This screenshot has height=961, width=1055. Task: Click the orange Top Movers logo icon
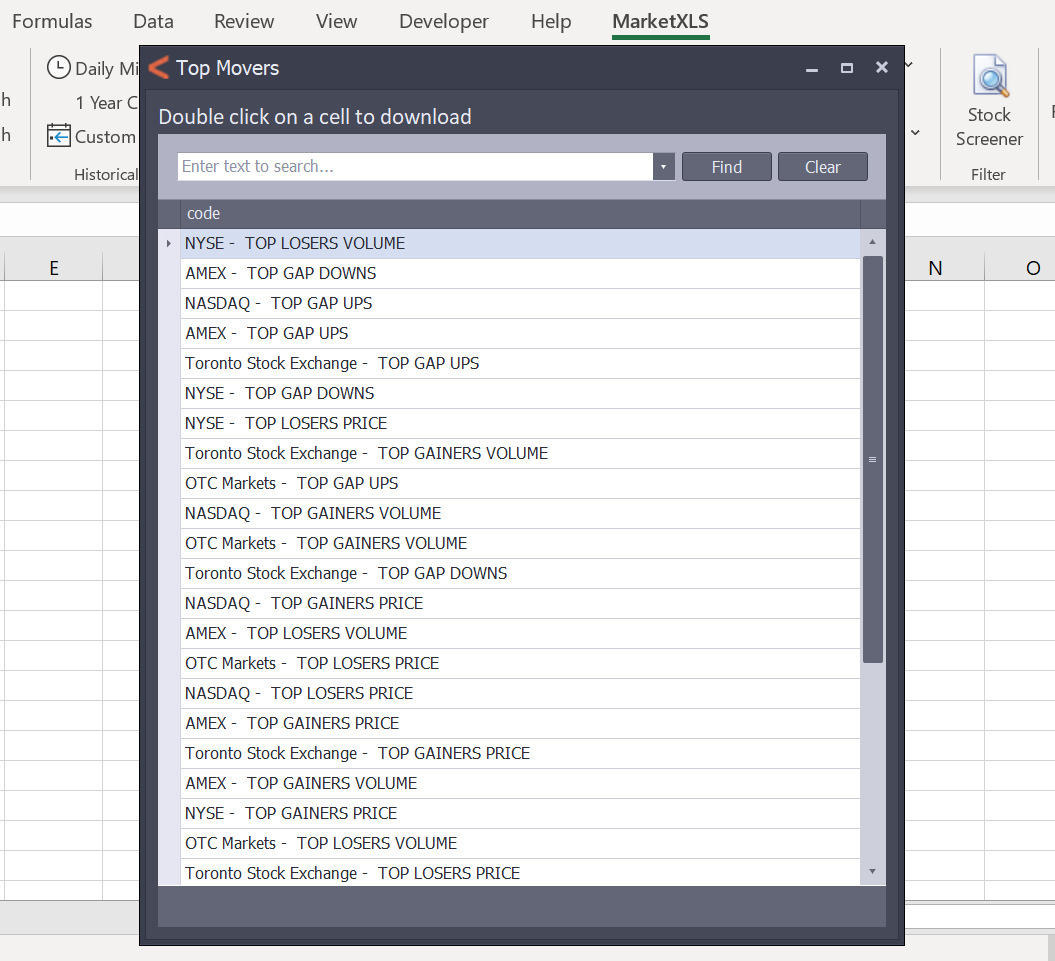tap(158, 68)
